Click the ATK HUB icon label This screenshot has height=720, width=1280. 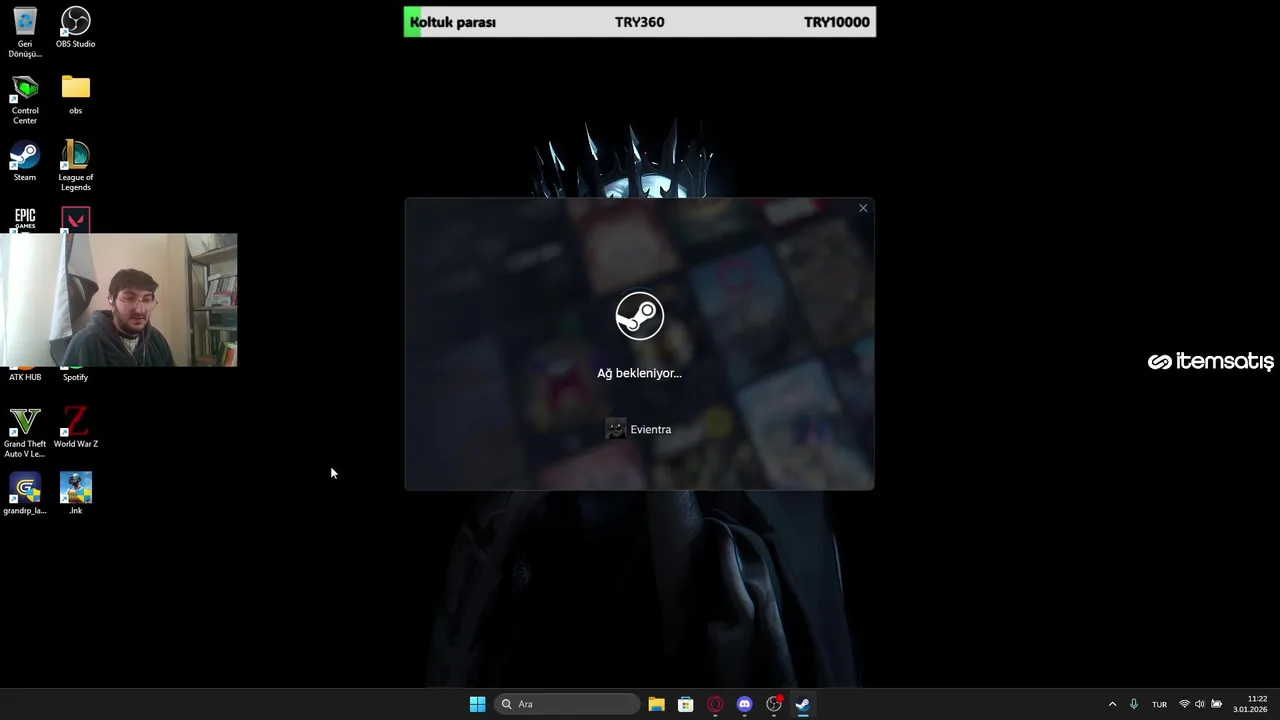point(25,377)
